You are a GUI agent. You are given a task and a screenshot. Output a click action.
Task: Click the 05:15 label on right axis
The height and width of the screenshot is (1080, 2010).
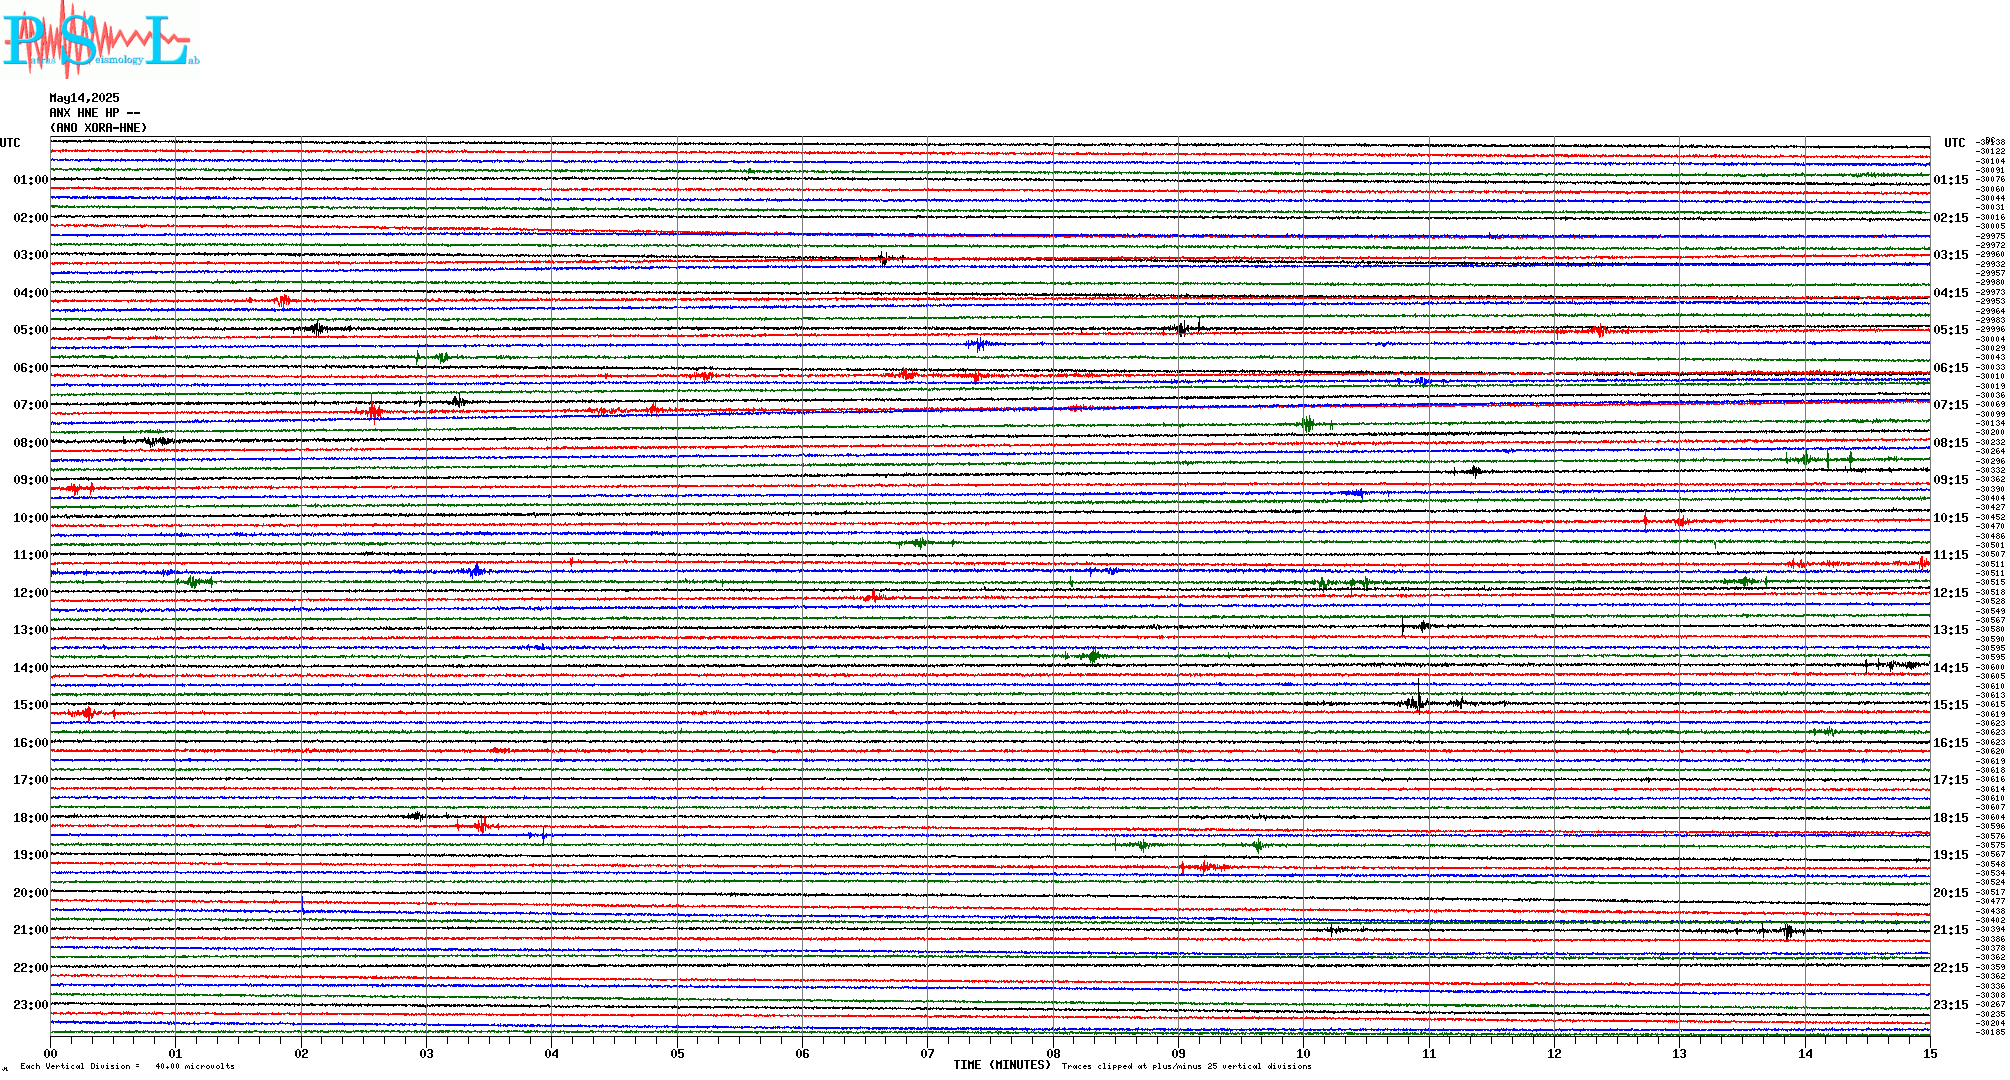pos(1951,330)
